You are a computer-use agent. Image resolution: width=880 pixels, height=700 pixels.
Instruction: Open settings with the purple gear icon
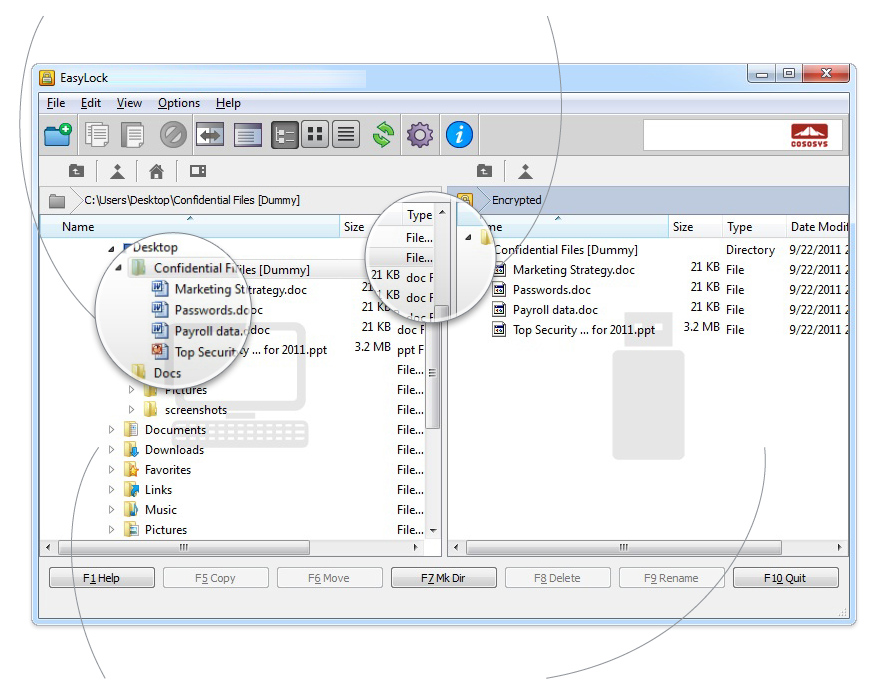(420, 134)
